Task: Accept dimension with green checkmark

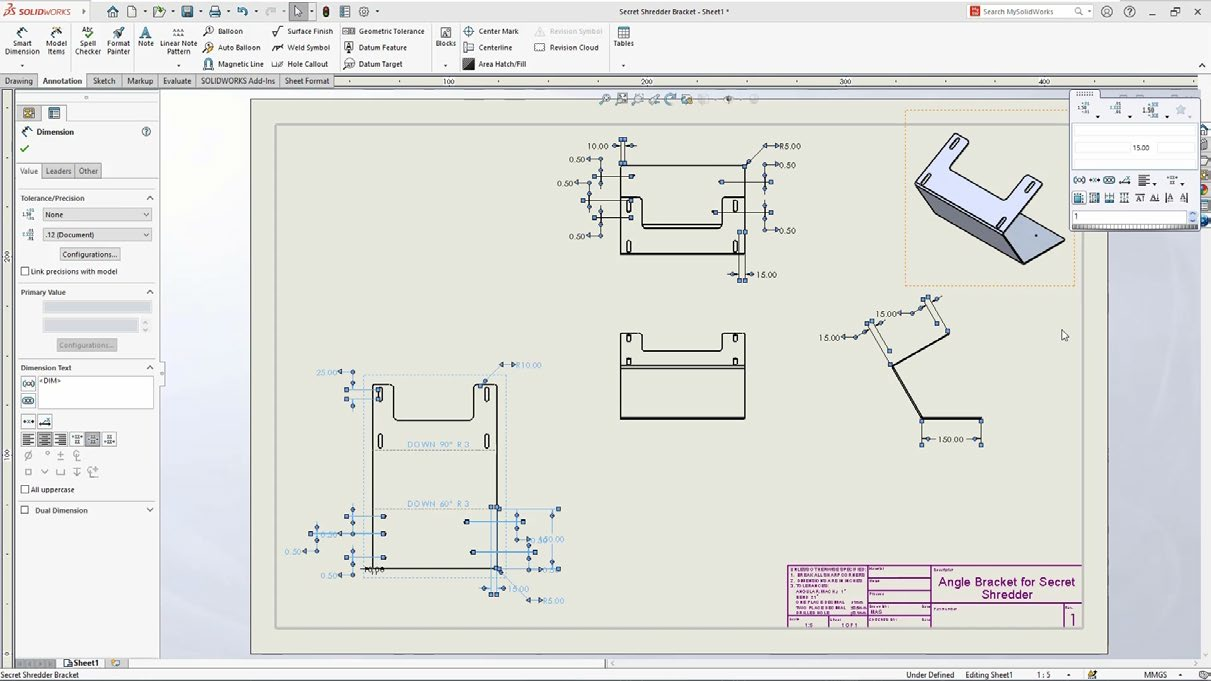Action: pyautogui.click(x=25, y=149)
